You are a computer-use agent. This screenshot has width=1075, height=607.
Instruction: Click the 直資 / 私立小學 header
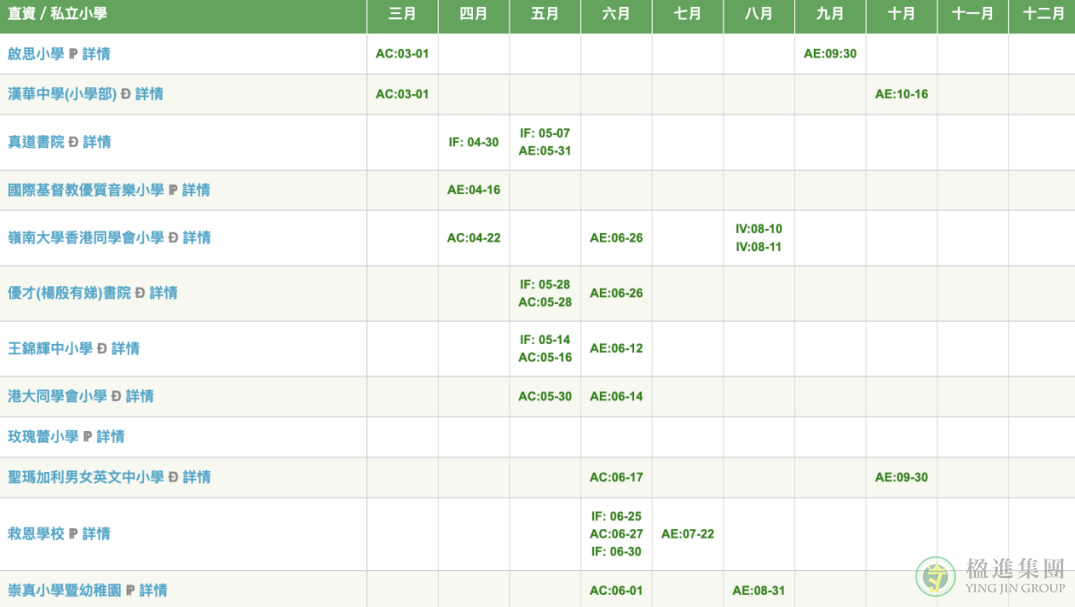click(x=57, y=14)
